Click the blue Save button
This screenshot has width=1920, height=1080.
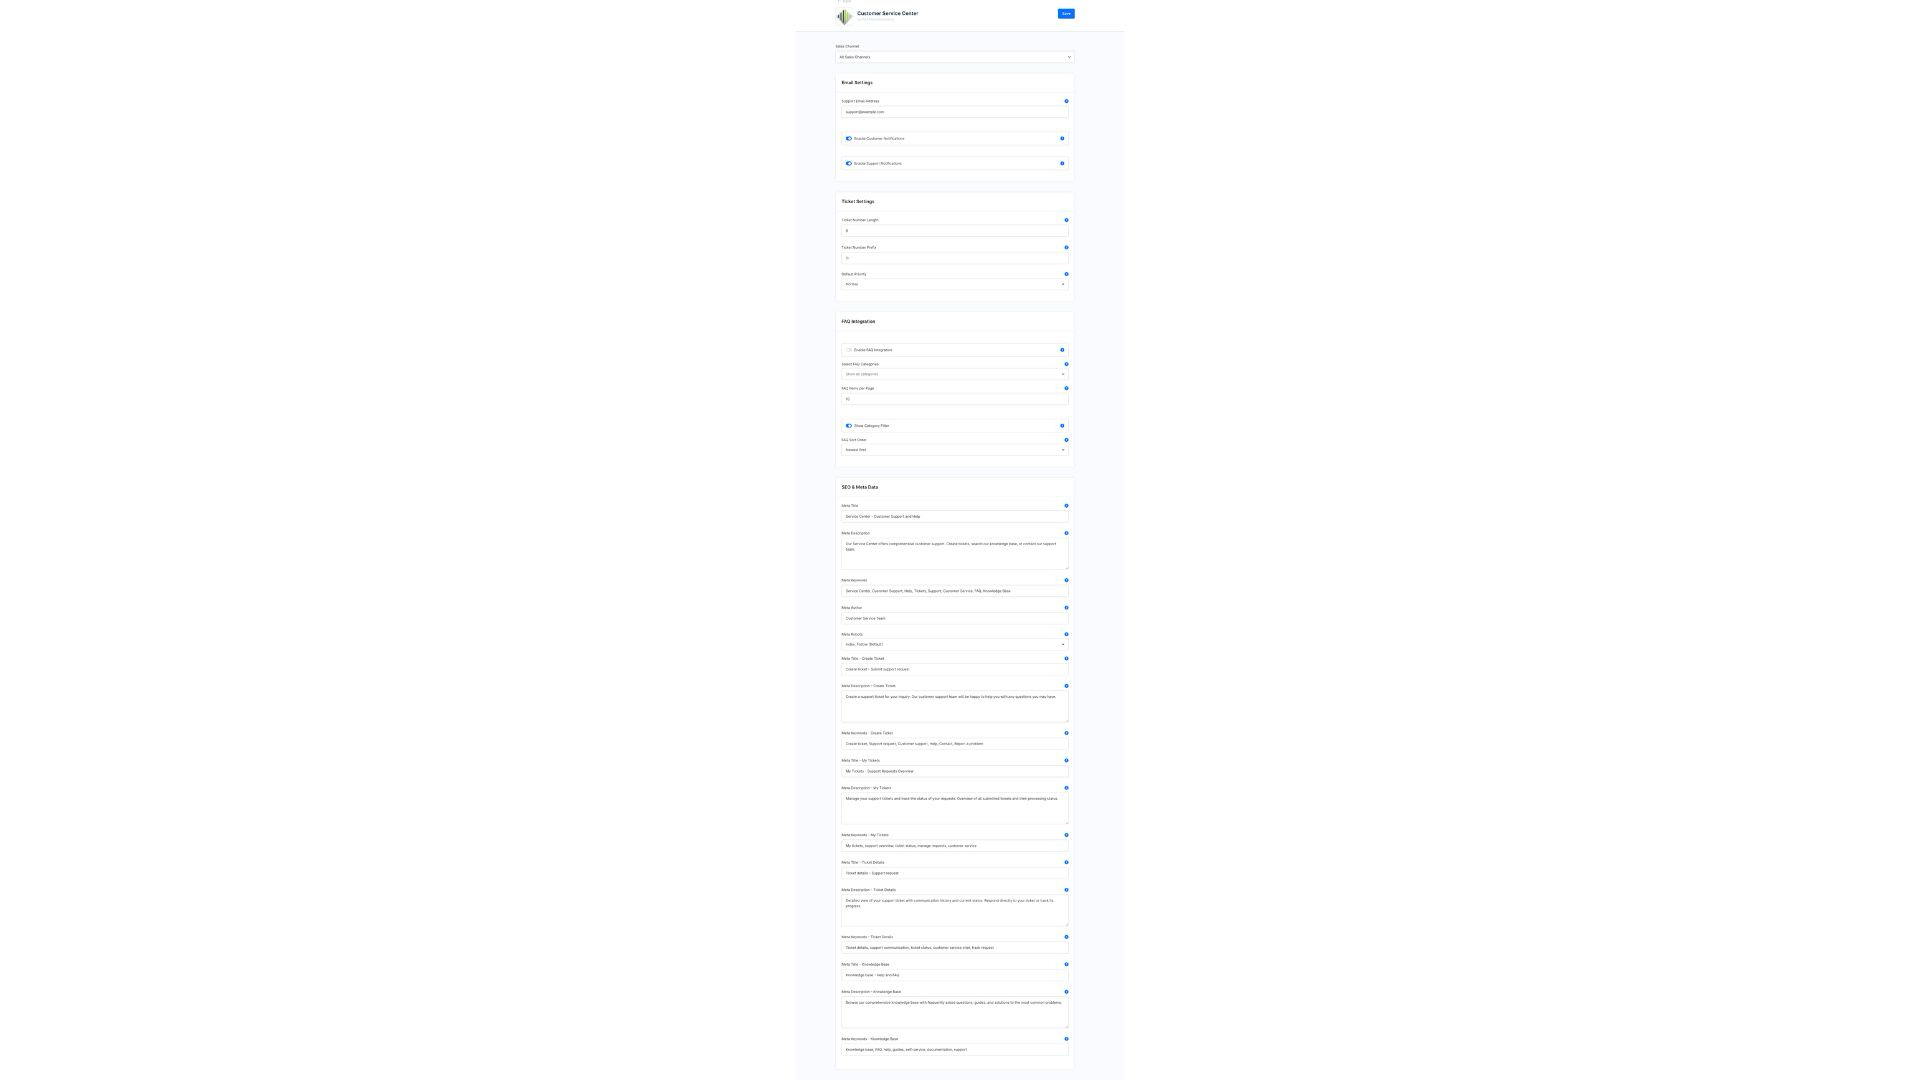tap(1066, 14)
